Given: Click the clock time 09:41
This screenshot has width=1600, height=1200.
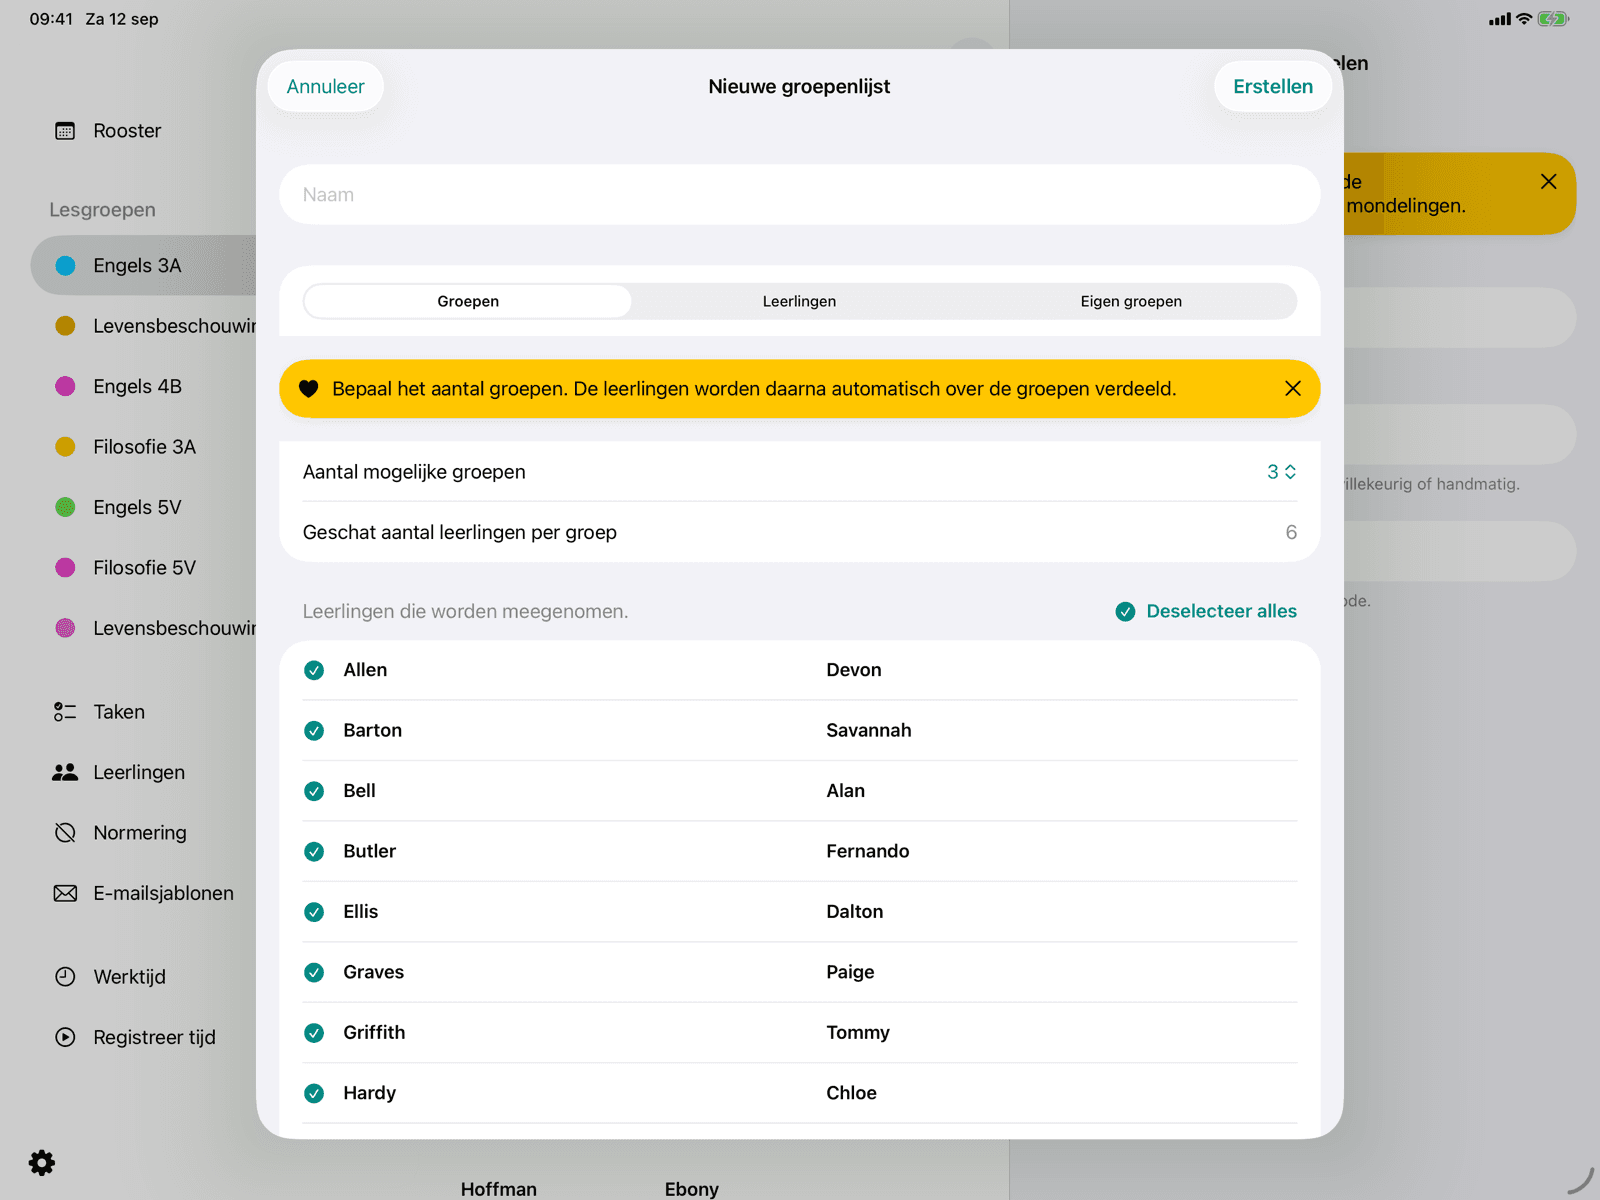Looking at the screenshot, I should point(51,19).
